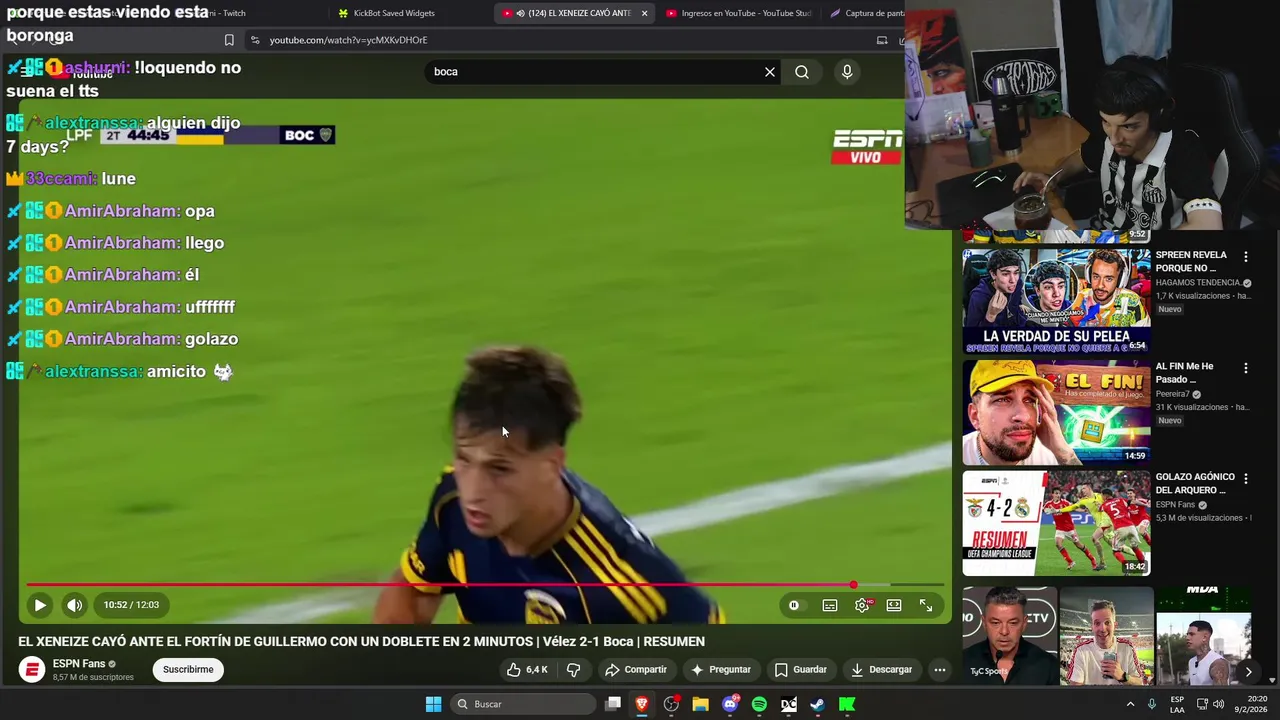The image size is (1280, 720).
Task: Open Task View from the taskbar
Action: pyautogui.click(x=613, y=704)
